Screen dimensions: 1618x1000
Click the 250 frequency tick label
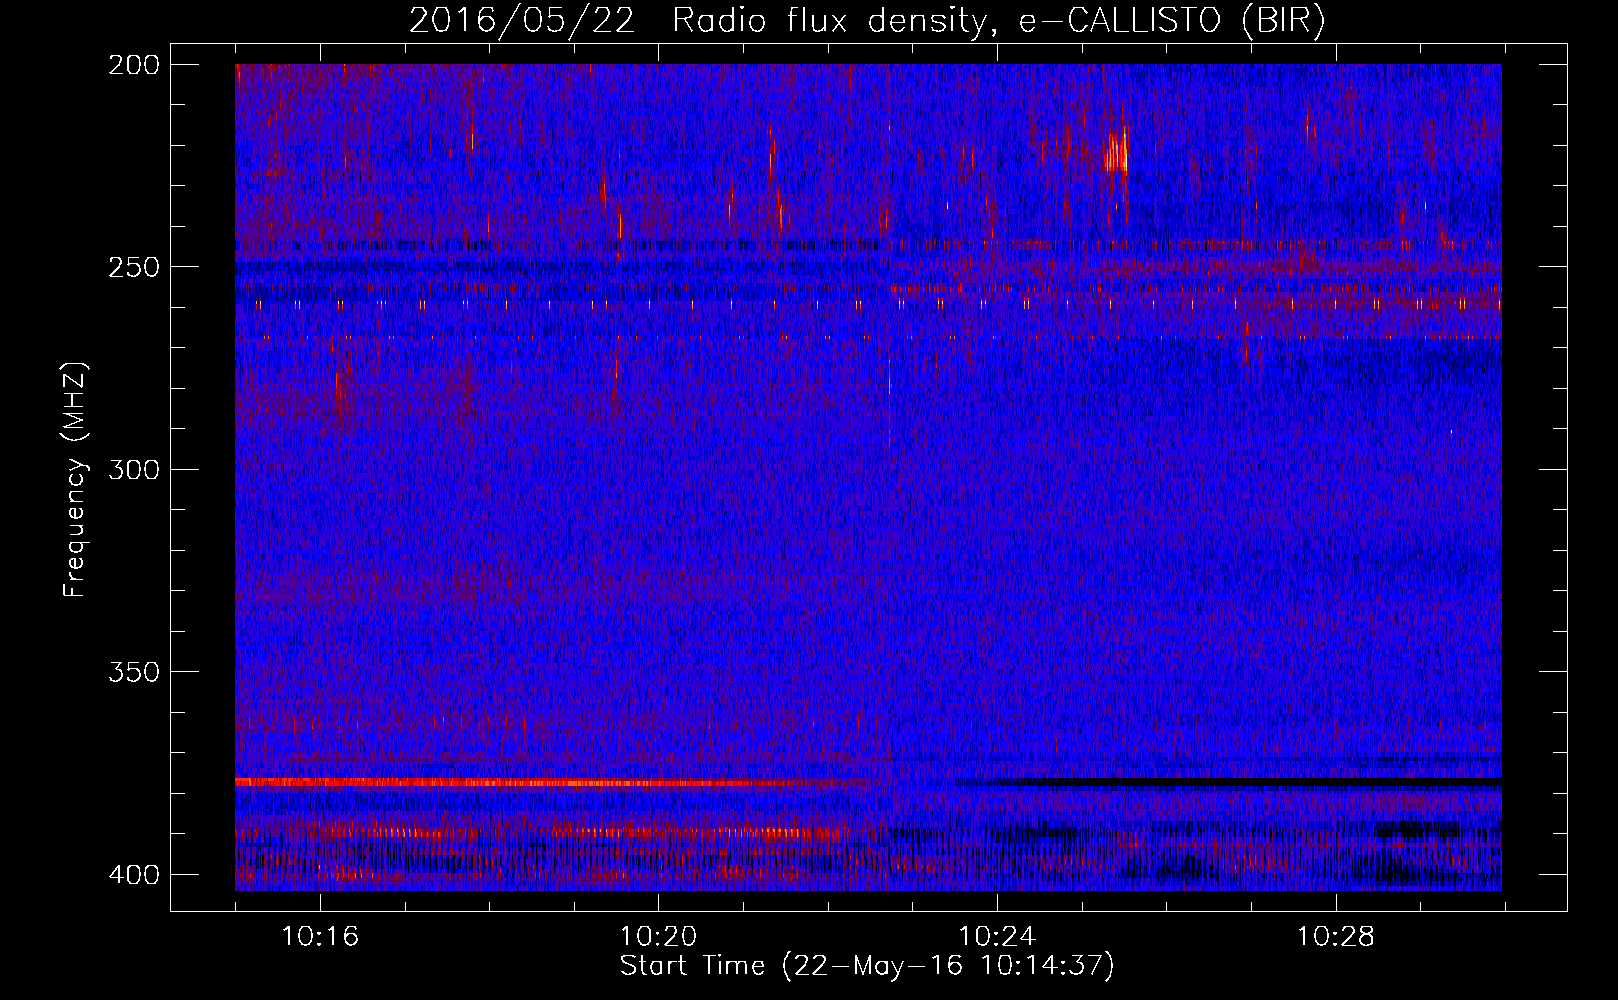coord(133,267)
